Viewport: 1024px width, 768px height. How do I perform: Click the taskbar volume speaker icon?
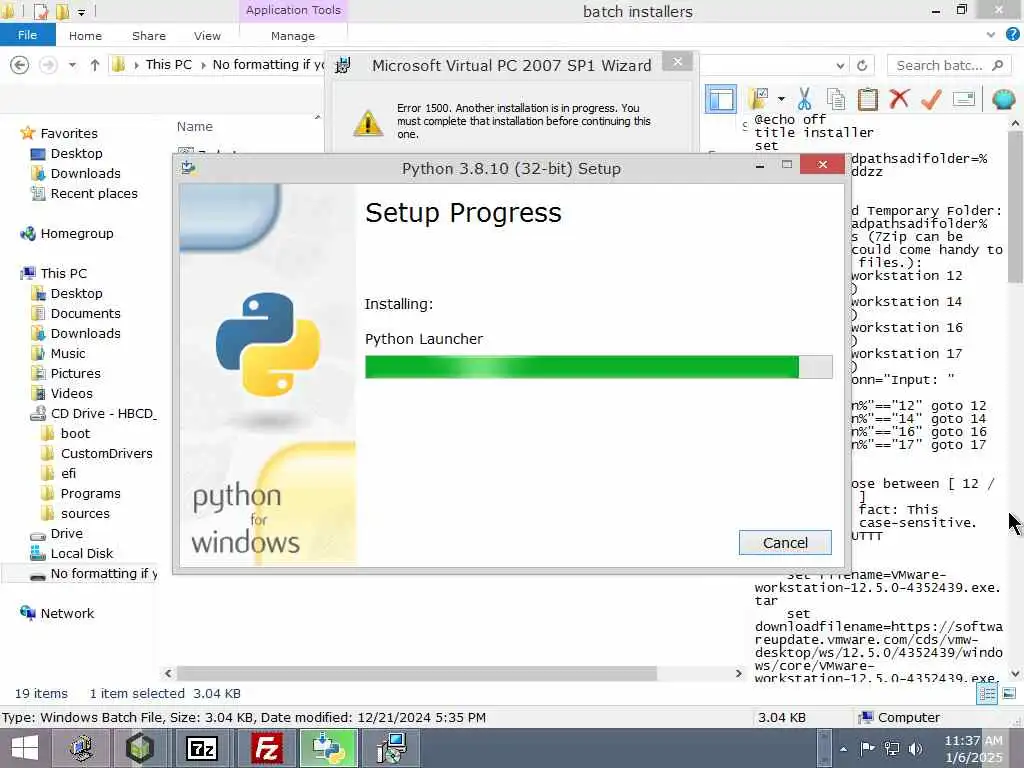tap(916, 749)
